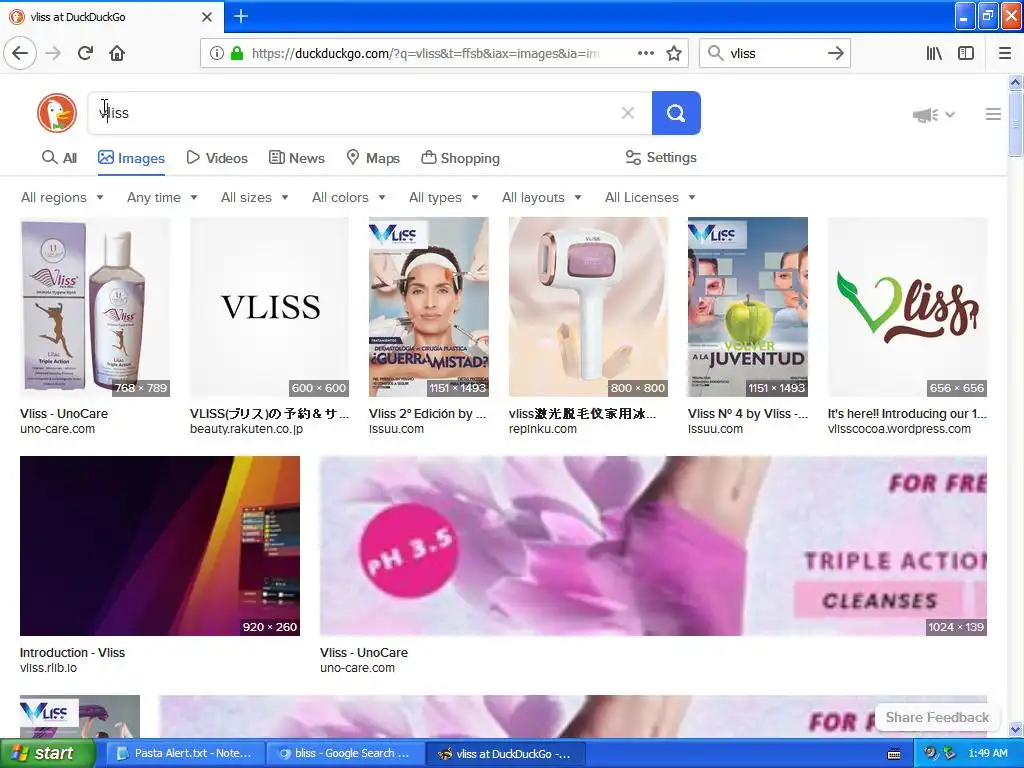Open the megaphone spread menu
Screen dimensions: 1024x768
933,115
